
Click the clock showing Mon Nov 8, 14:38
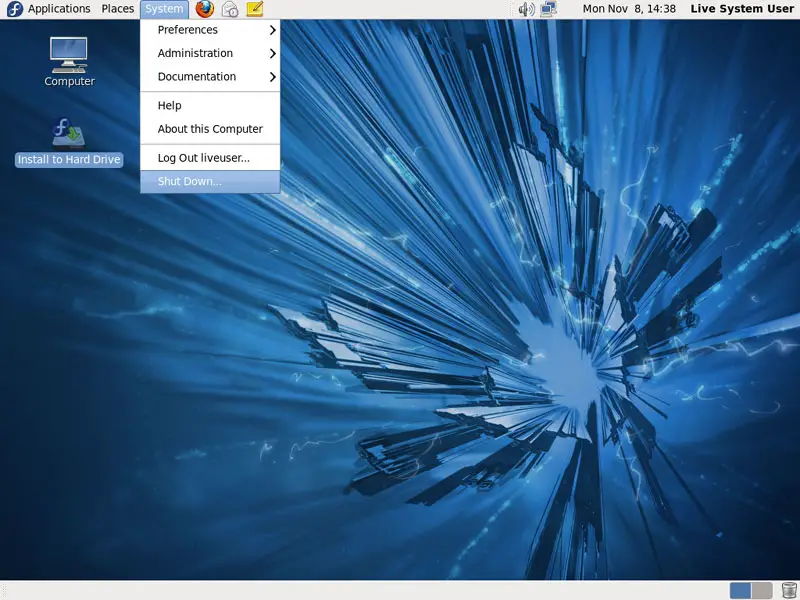629,9
